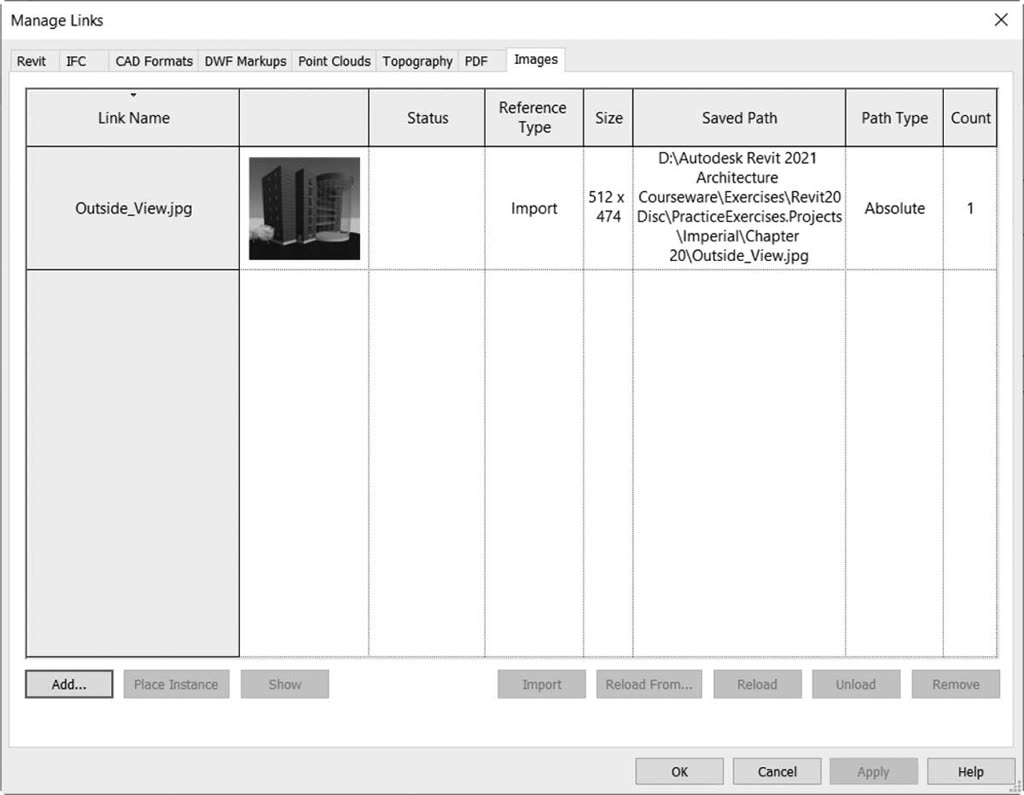Click the 512 x 474 size cell

coord(608,206)
